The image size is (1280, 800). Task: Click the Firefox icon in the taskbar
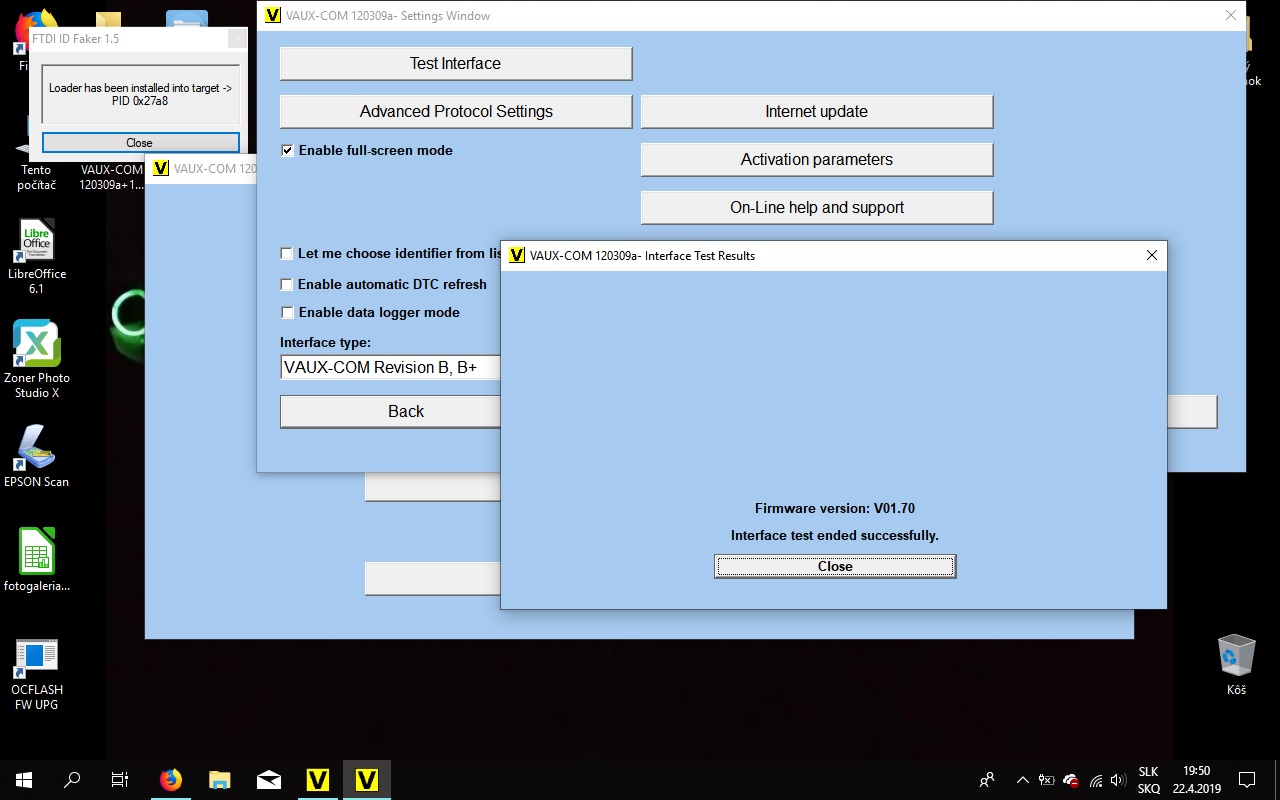click(x=171, y=780)
